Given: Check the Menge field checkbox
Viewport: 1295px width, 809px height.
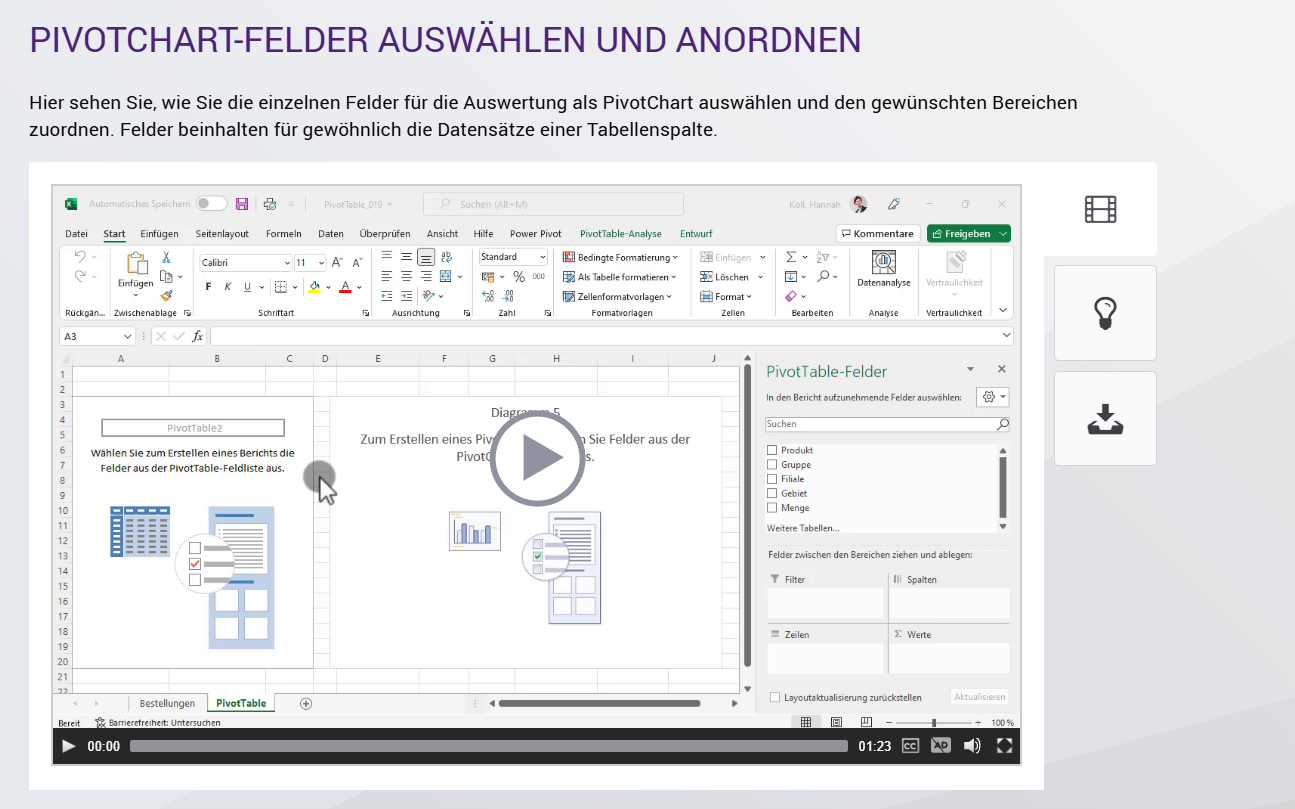Looking at the screenshot, I should pyautogui.click(x=772, y=508).
